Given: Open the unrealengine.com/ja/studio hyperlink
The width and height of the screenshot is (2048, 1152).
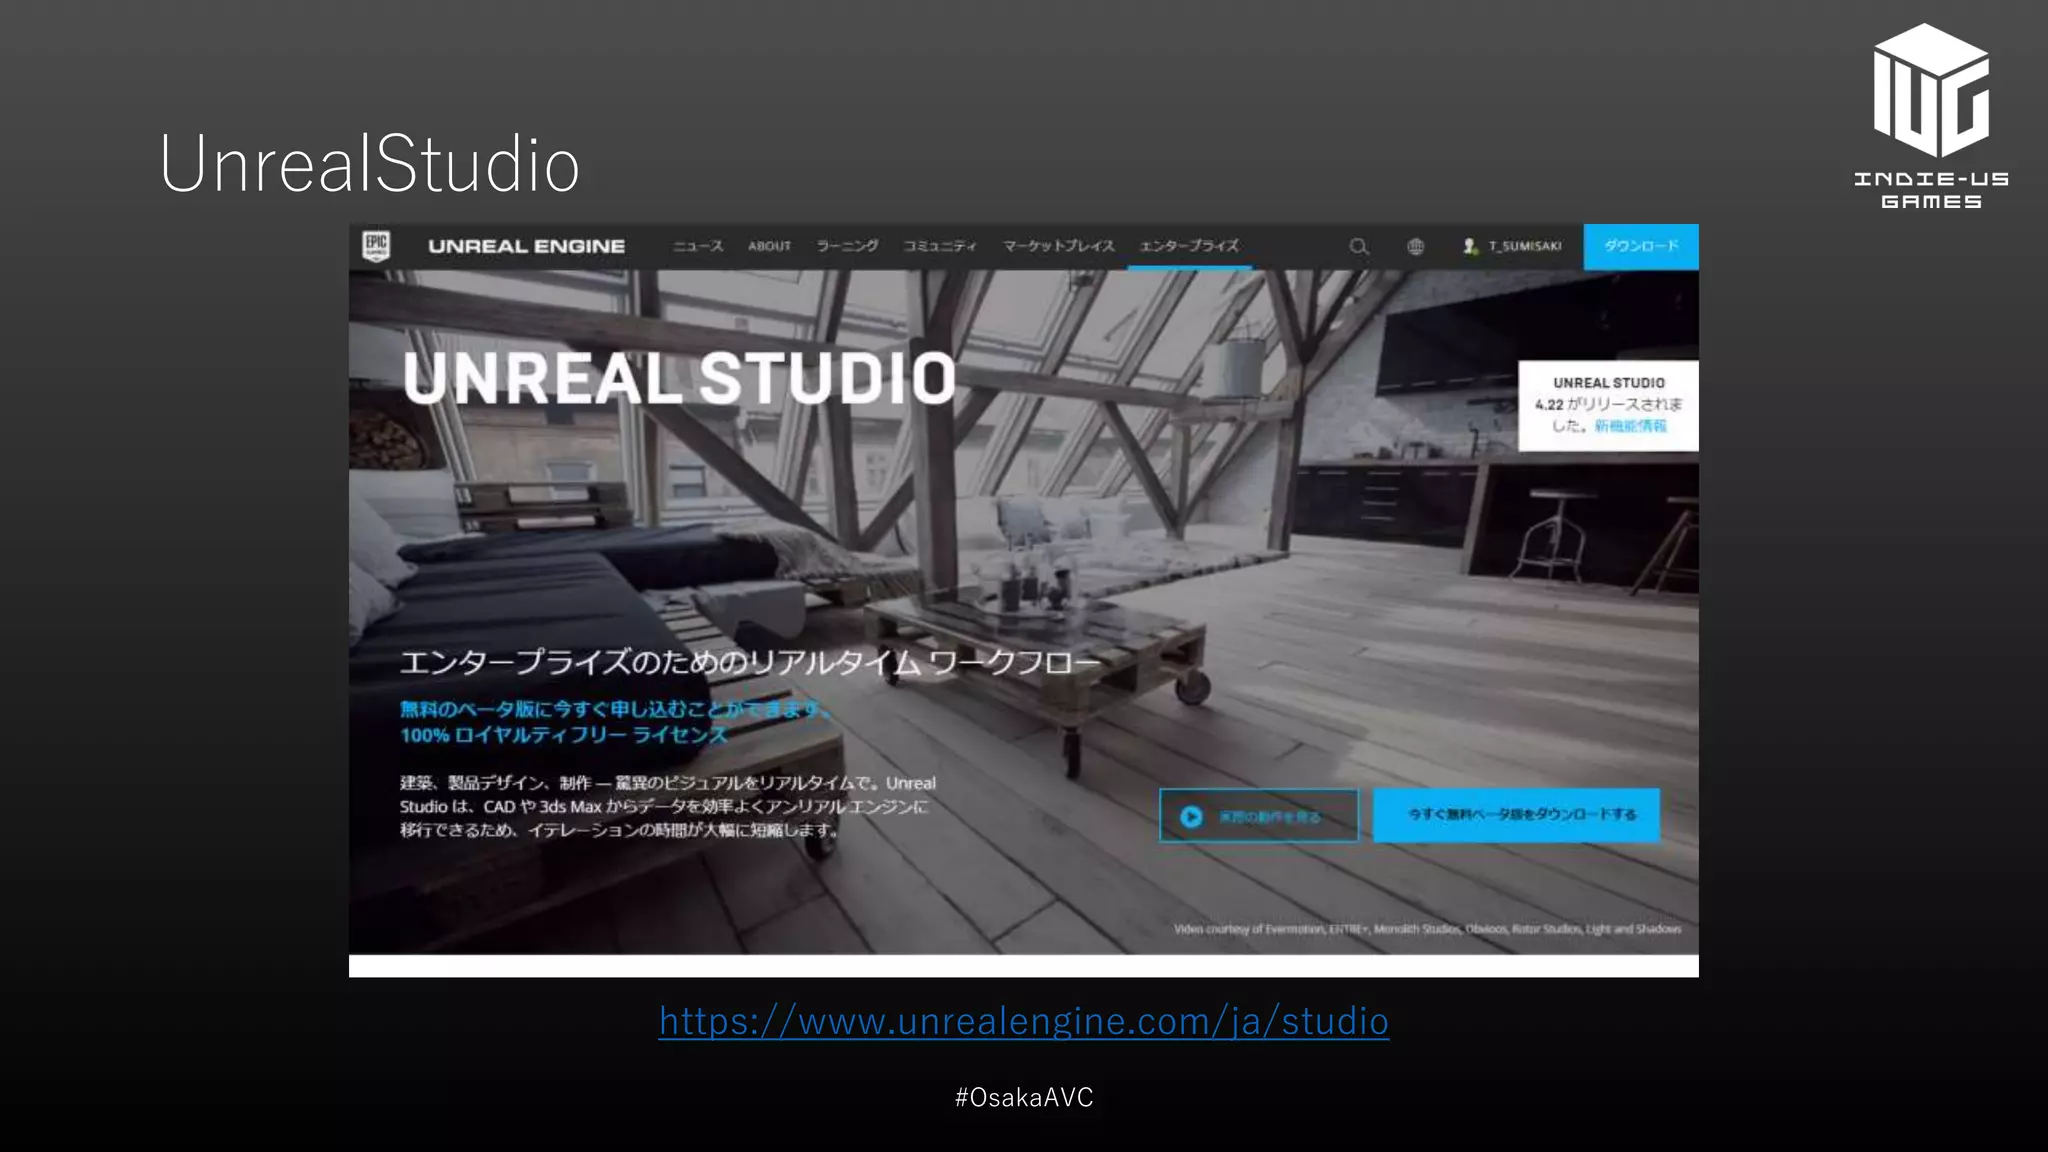Looking at the screenshot, I should [x=1024, y=1021].
